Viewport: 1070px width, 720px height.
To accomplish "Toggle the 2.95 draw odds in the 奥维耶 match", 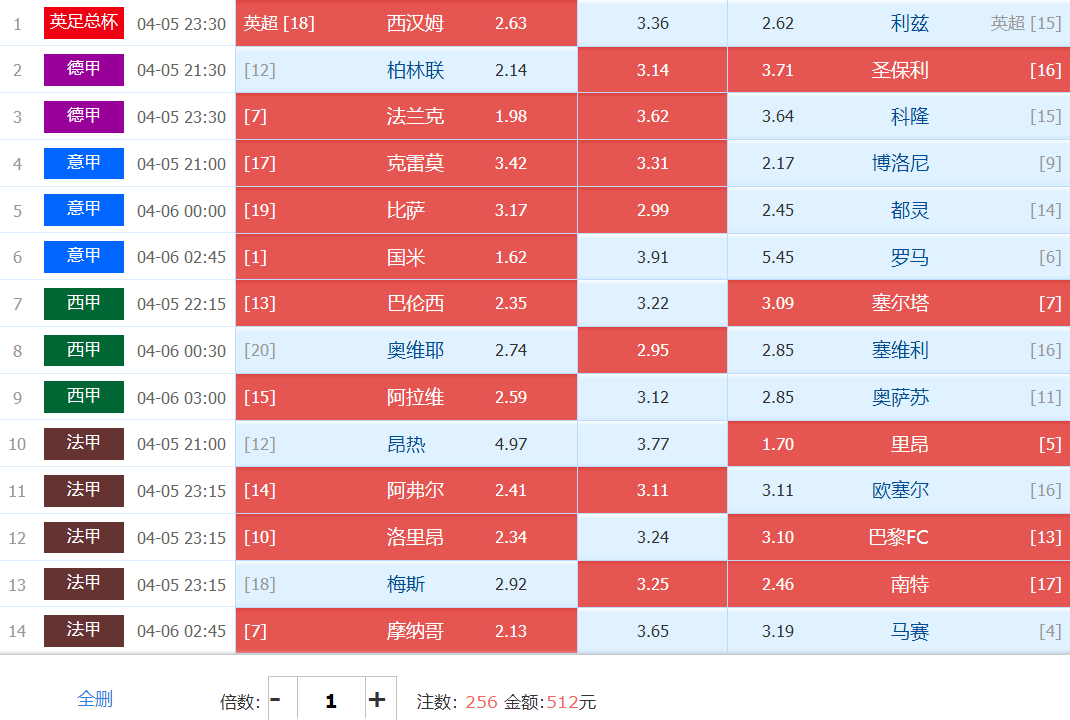I will click(652, 350).
